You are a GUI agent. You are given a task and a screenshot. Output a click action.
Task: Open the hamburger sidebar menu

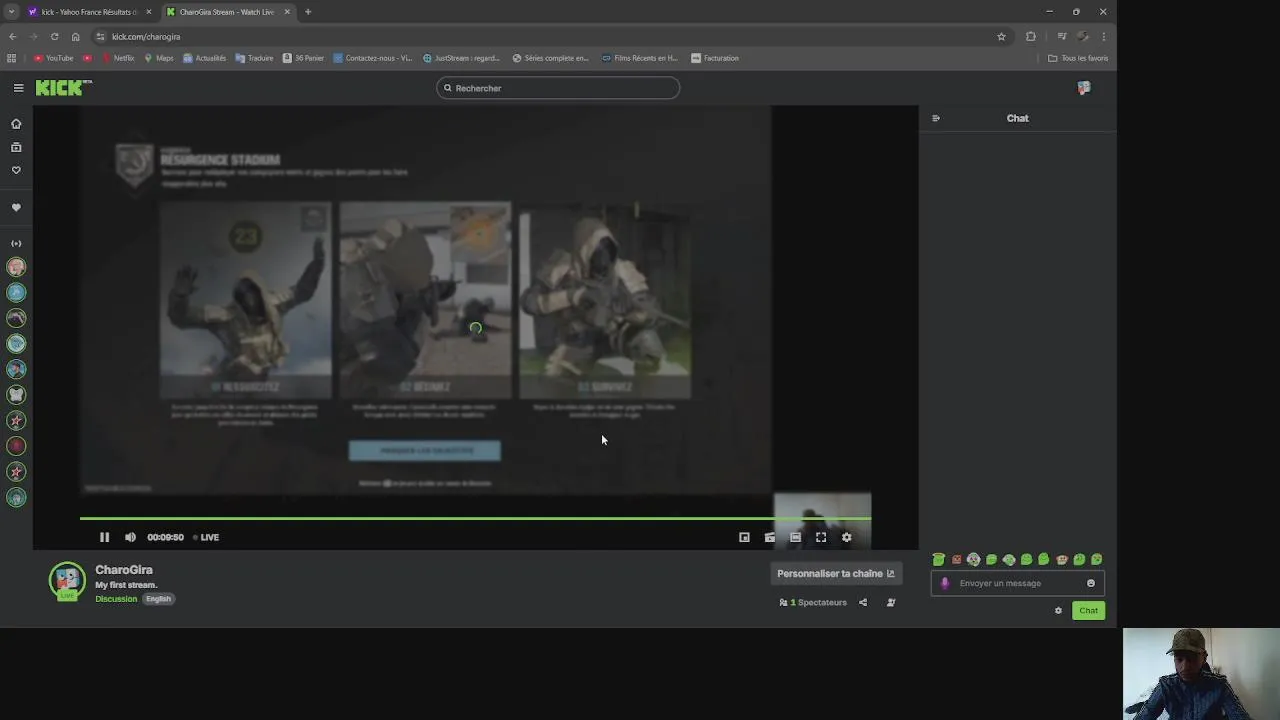point(18,88)
